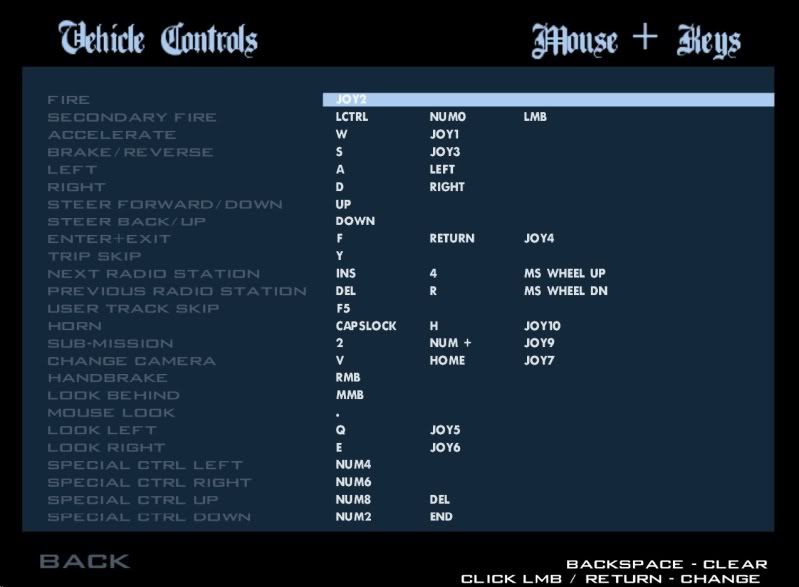799x587 pixels.
Task: Select the highlighted JOY2 binding for Fire
Action: (351, 99)
